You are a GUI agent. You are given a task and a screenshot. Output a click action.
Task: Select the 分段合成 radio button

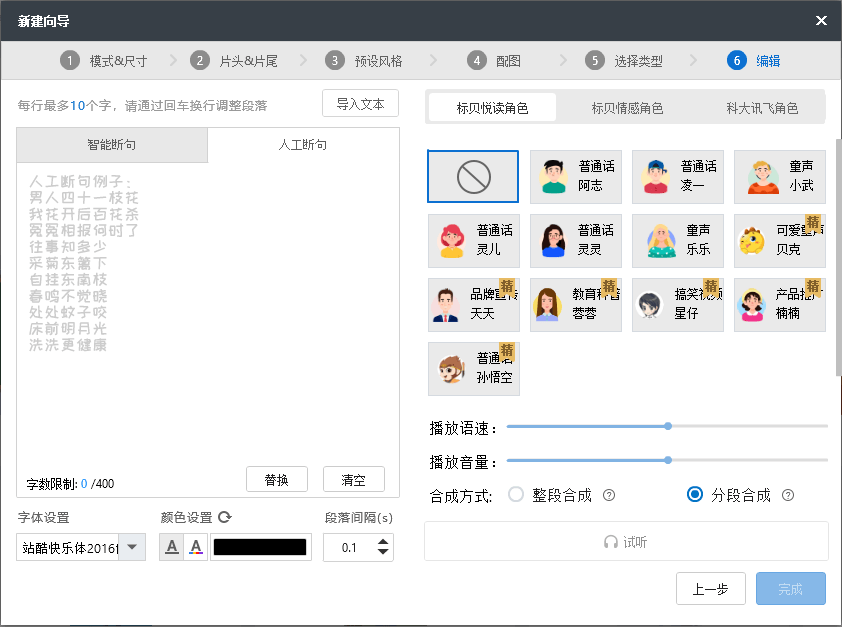point(695,494)
